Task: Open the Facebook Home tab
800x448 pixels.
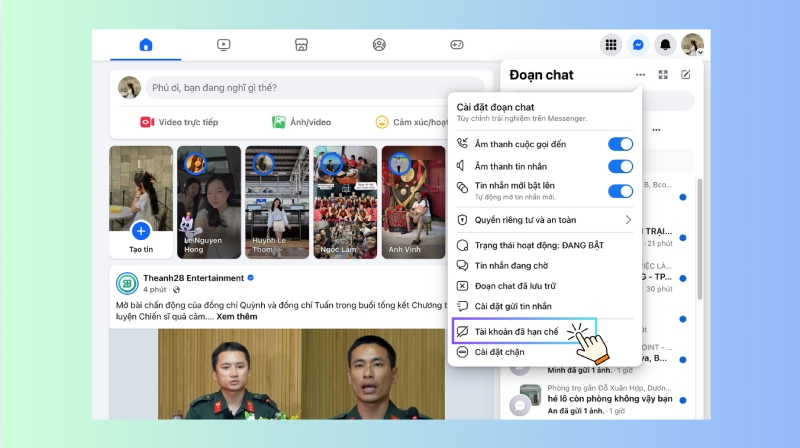Action: (146, 45)
